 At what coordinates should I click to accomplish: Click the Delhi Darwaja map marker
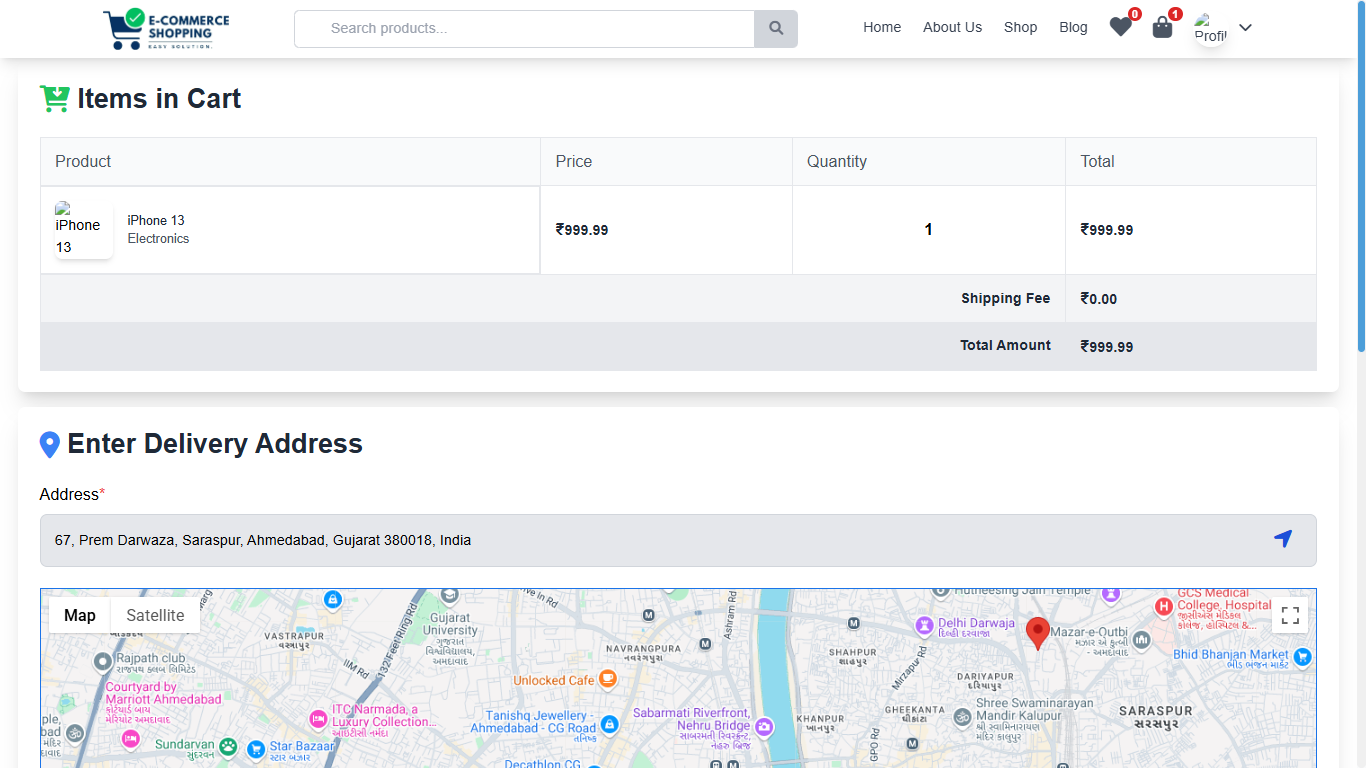tap(925, 626)
